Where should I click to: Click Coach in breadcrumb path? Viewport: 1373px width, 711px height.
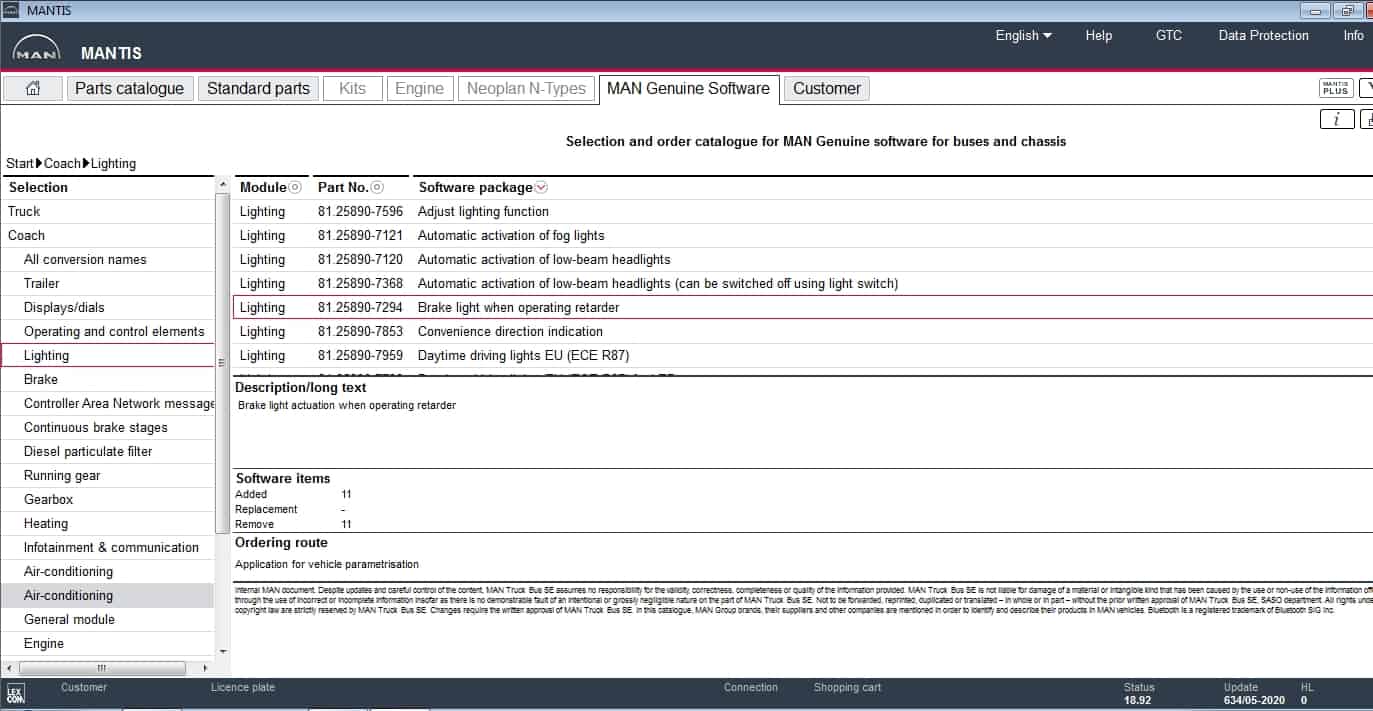(63, 163)
